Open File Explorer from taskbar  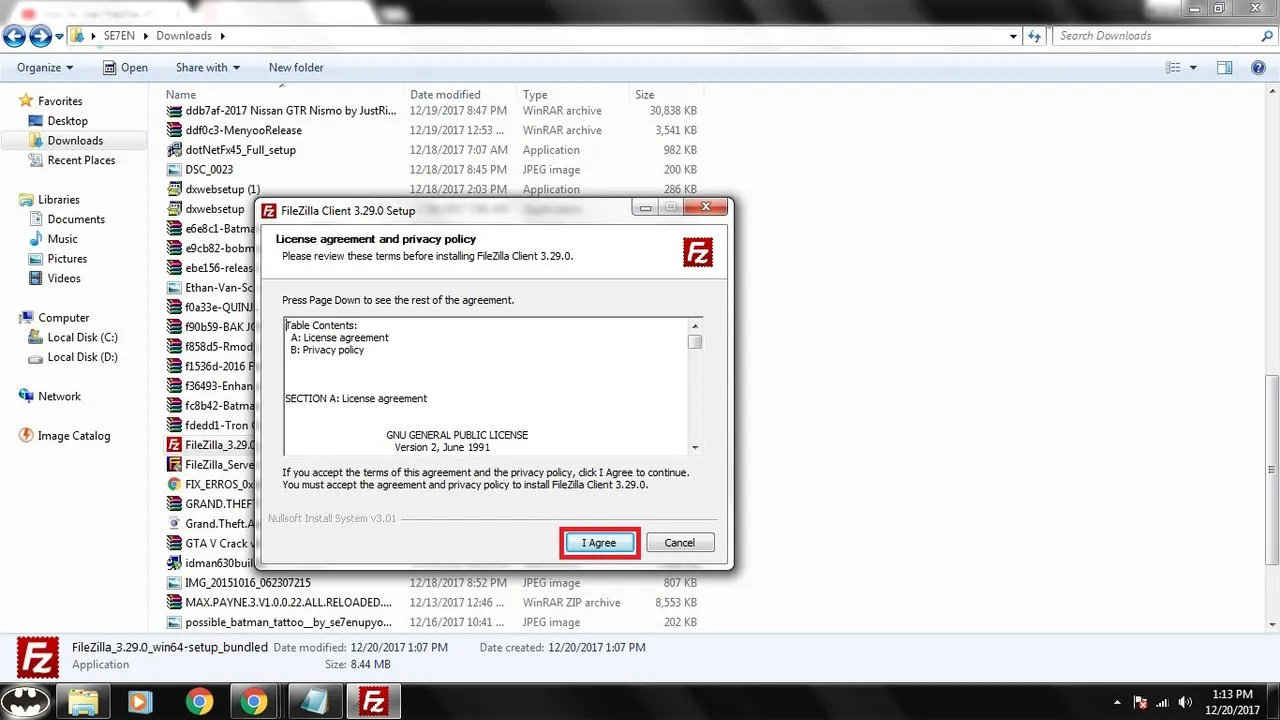pyautogui.click(x=83, y=701)
